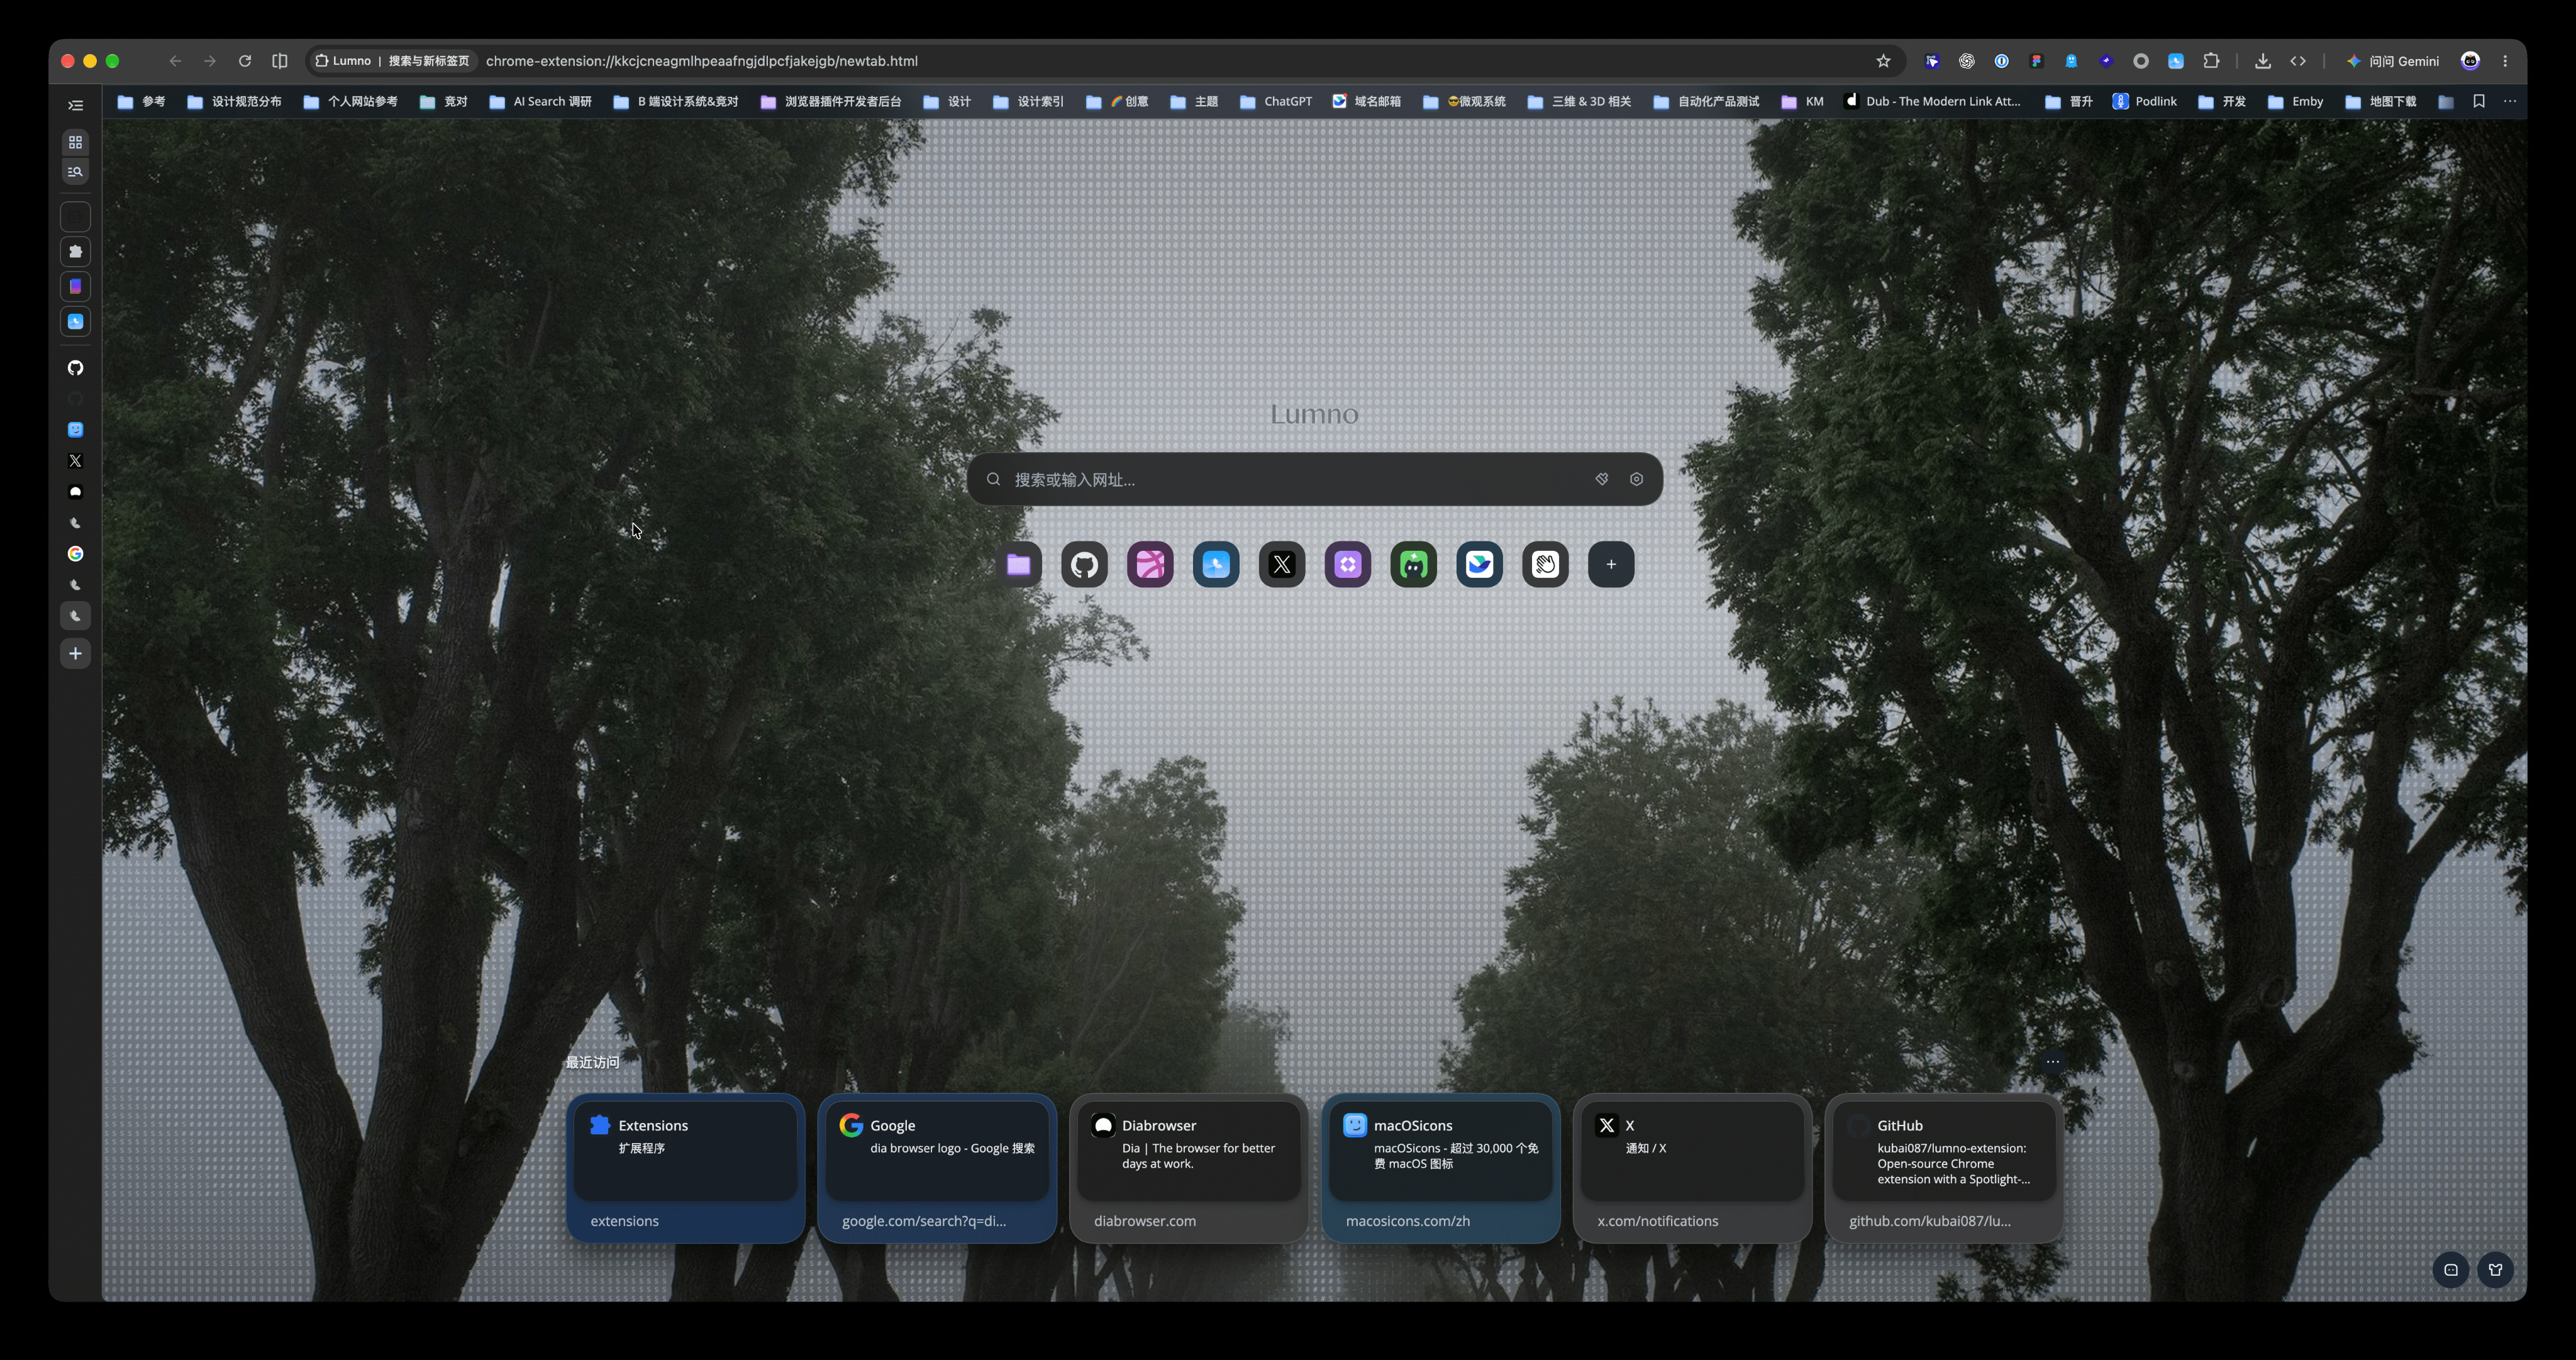Open Chrome three-dot main menu
Screen dimensions: 2576x1360
click(2505, 61)
